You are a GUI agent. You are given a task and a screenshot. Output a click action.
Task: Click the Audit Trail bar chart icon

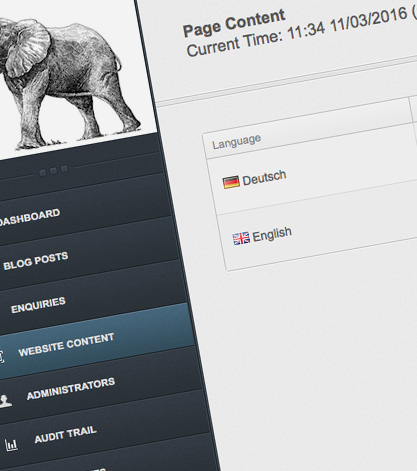pyautogui.click(x=11, y=445)
